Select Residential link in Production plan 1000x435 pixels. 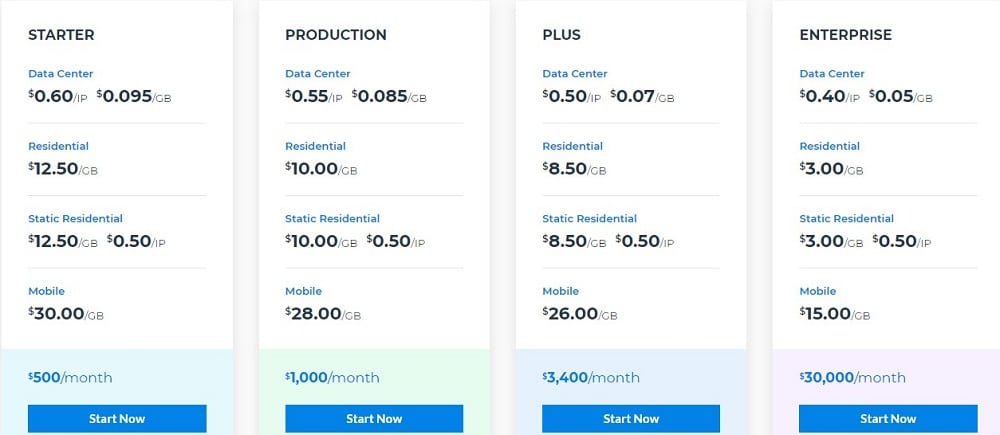[x=316, y=146]
